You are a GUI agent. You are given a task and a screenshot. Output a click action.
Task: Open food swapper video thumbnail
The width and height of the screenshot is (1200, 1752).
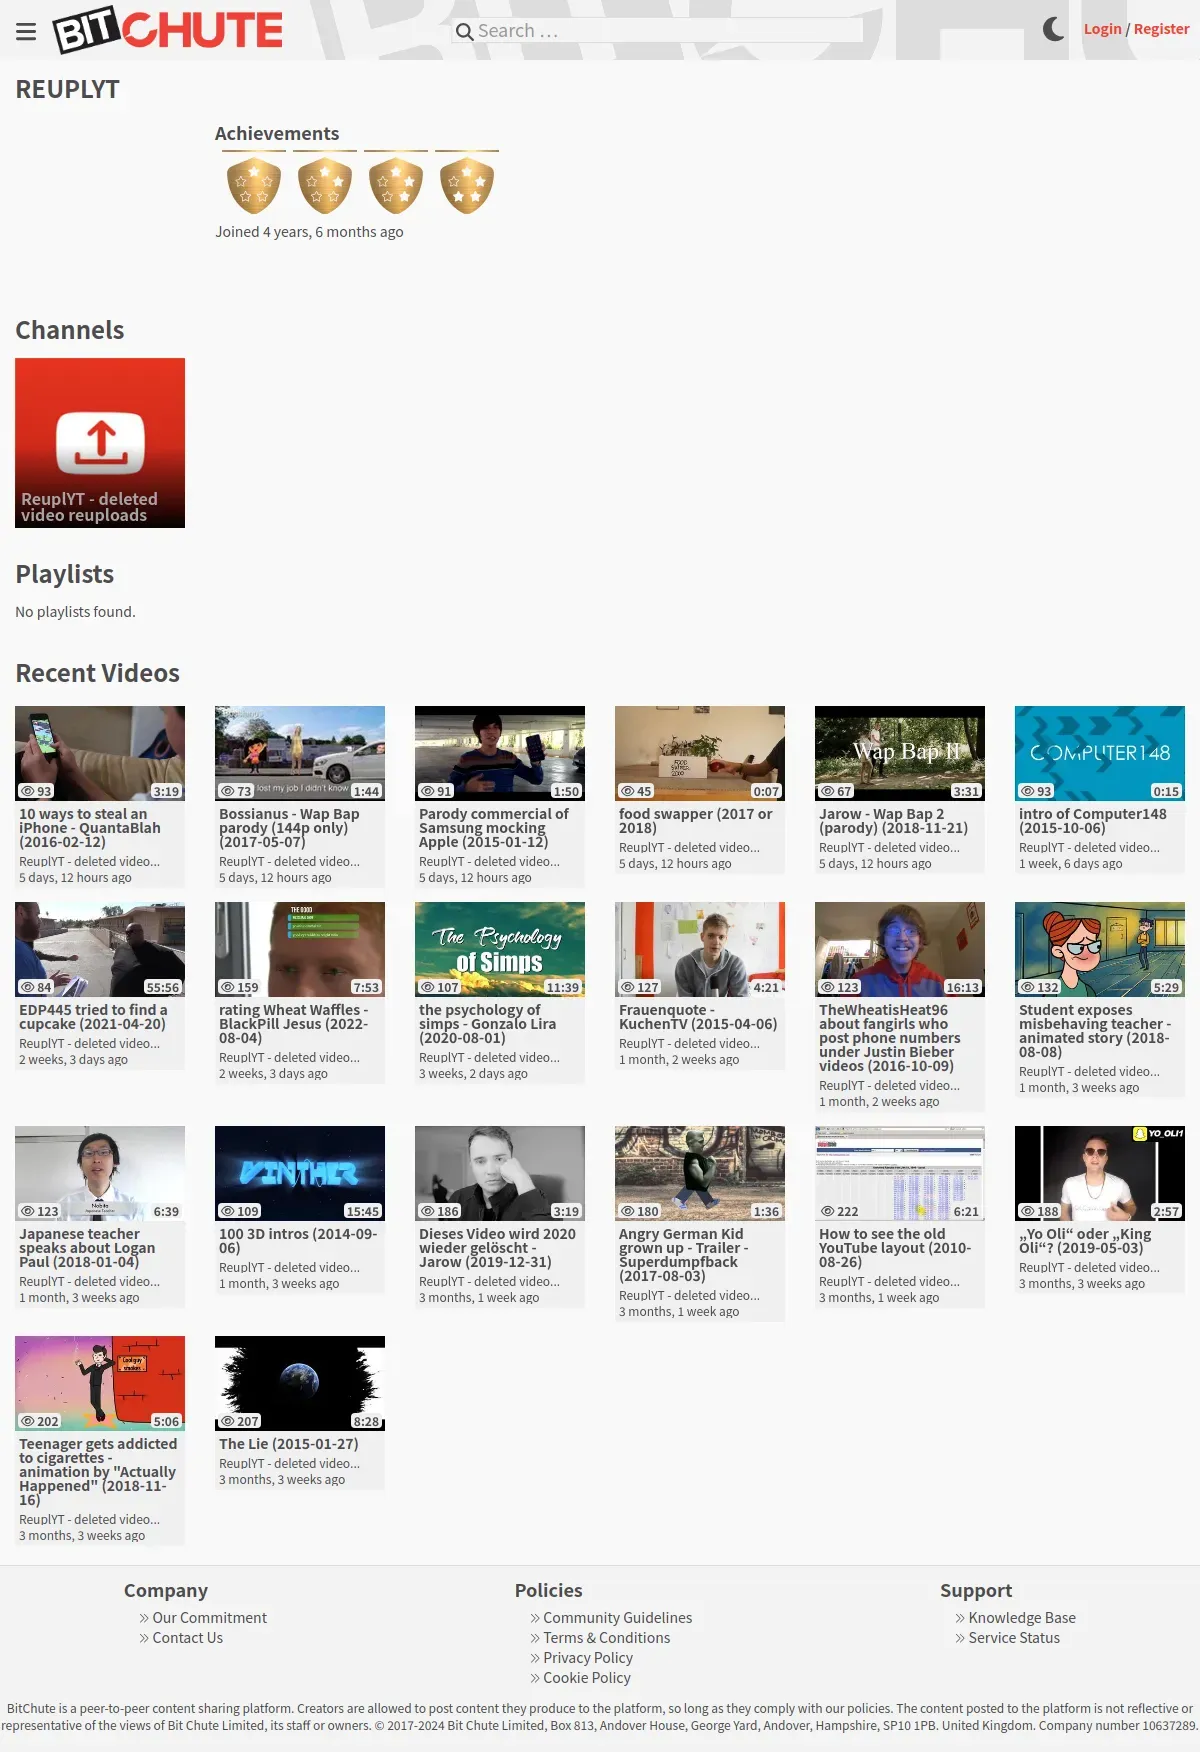point(700,753)
